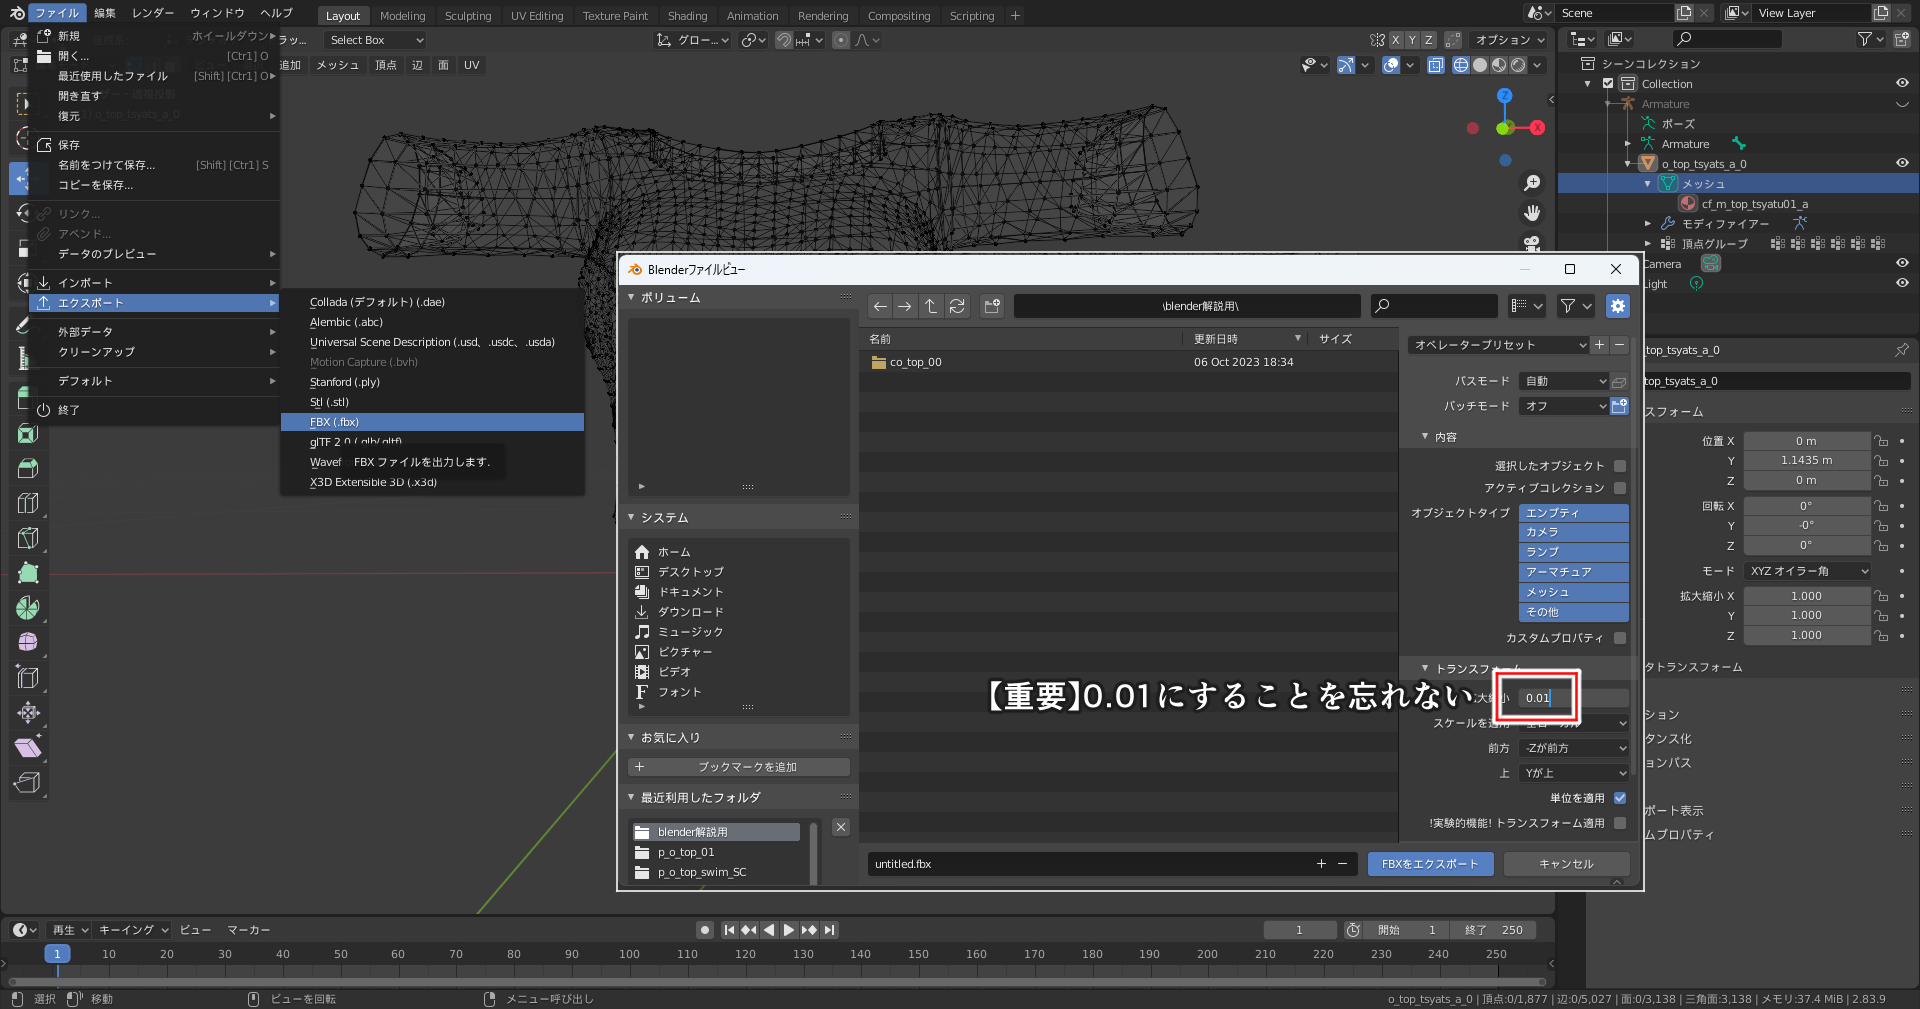The height and width of the screenshot is (1009, 1920).
Task: Switch to the Sculpting workspace tab
Action: pyautogui.click(x=468, y=16)
